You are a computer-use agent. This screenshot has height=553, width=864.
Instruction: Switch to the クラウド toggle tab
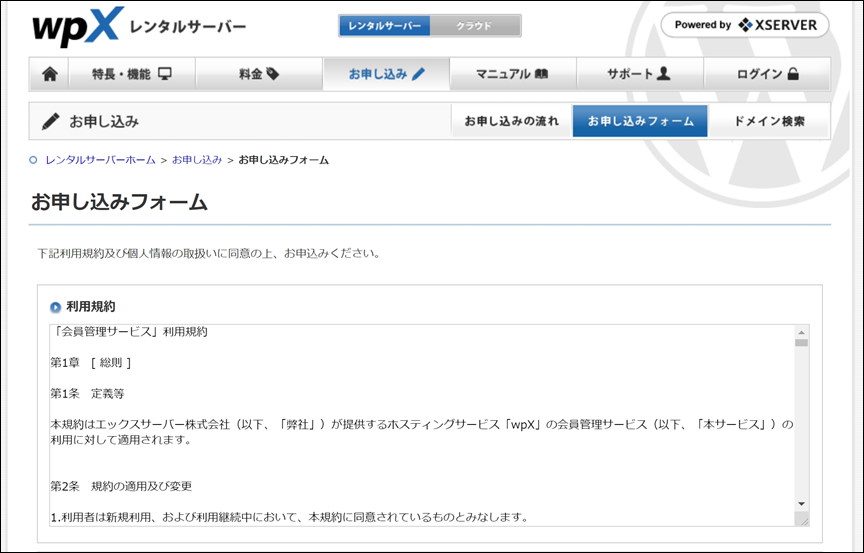point(474,26)
